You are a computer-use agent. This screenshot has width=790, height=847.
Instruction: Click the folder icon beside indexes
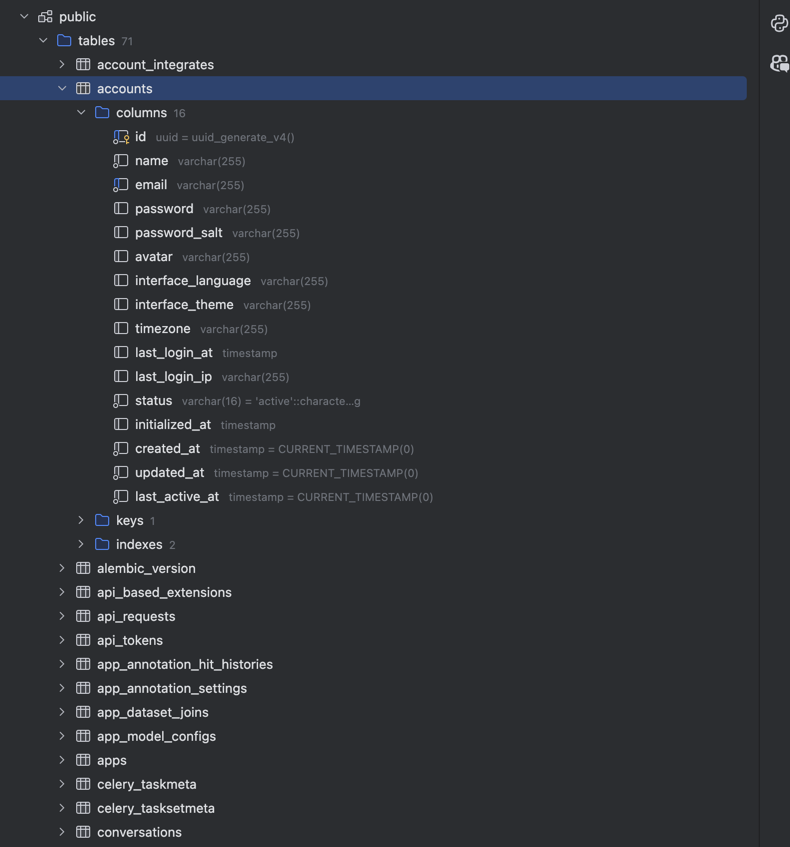(102, 544)
